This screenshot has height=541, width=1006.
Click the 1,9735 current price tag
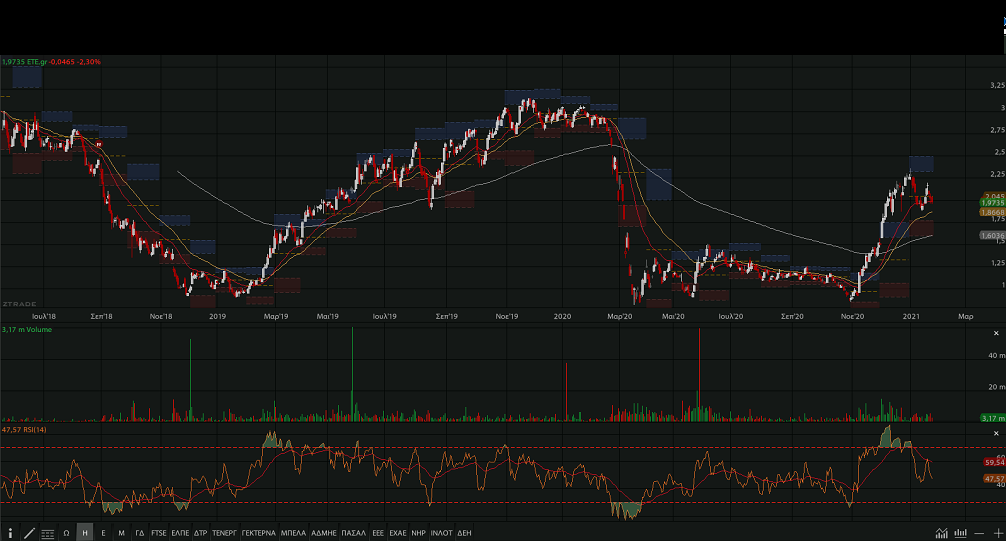click(x=992, y=203)
